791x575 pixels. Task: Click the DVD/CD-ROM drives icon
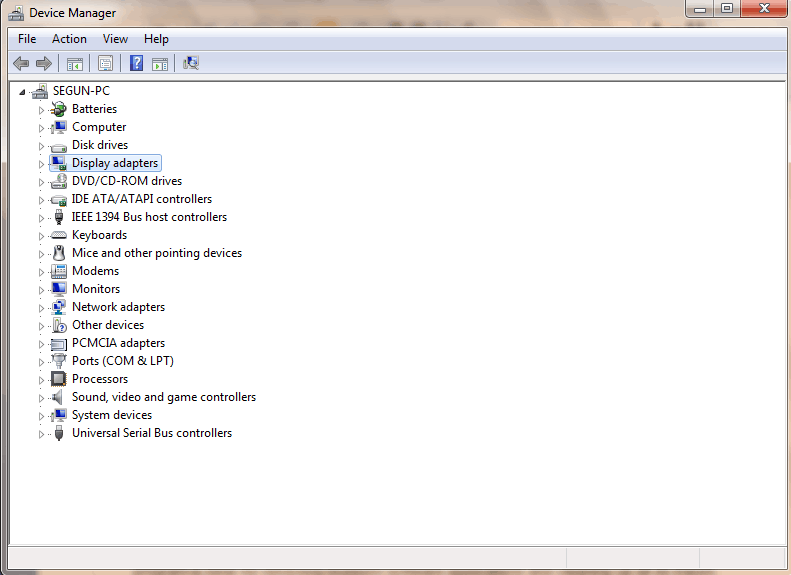tap(59, 181)
